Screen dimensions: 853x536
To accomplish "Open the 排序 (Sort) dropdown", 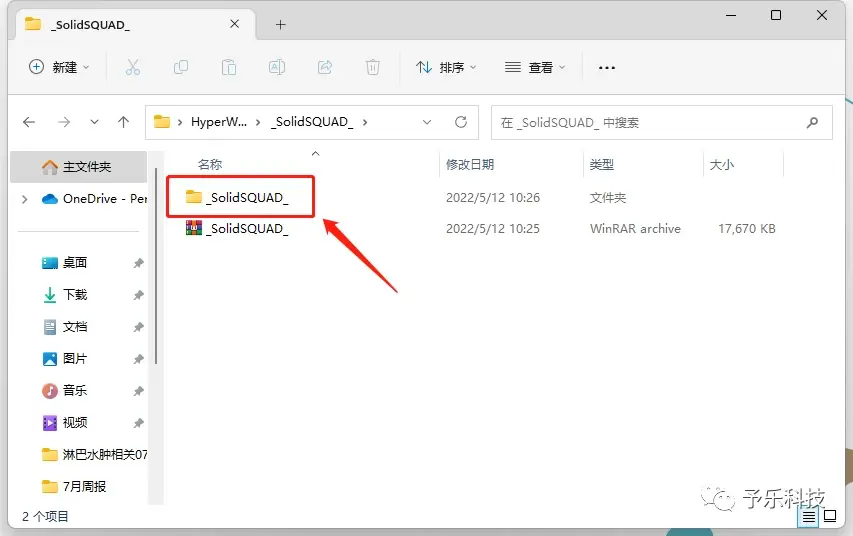I will click(x=446, y=67).
